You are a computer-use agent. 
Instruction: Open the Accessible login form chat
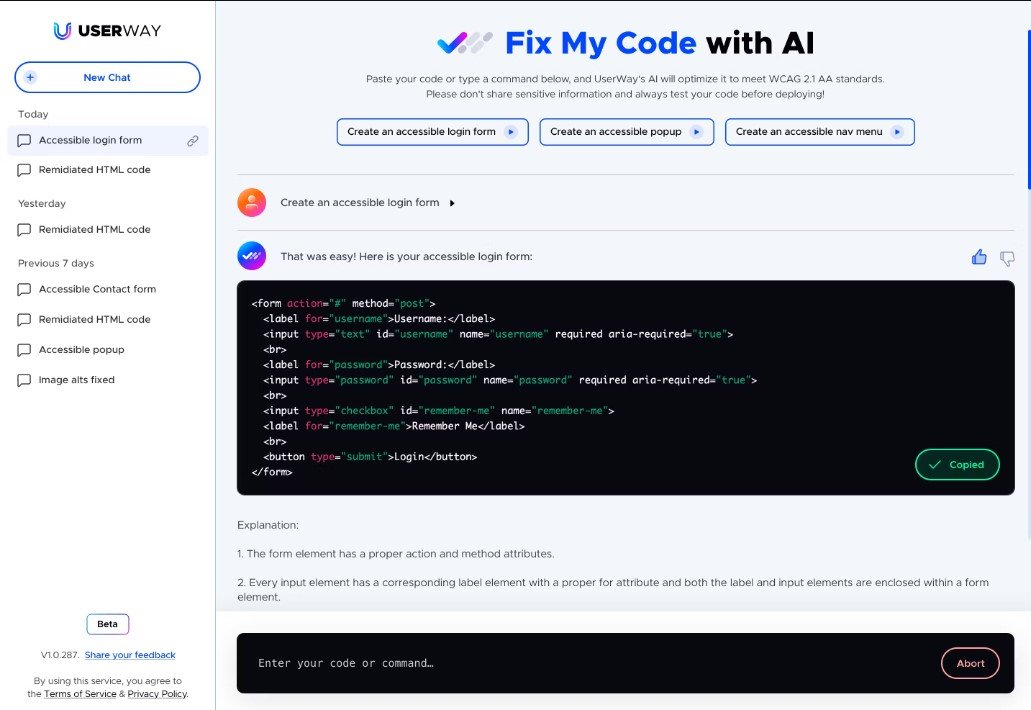click(x=108, y=141)
